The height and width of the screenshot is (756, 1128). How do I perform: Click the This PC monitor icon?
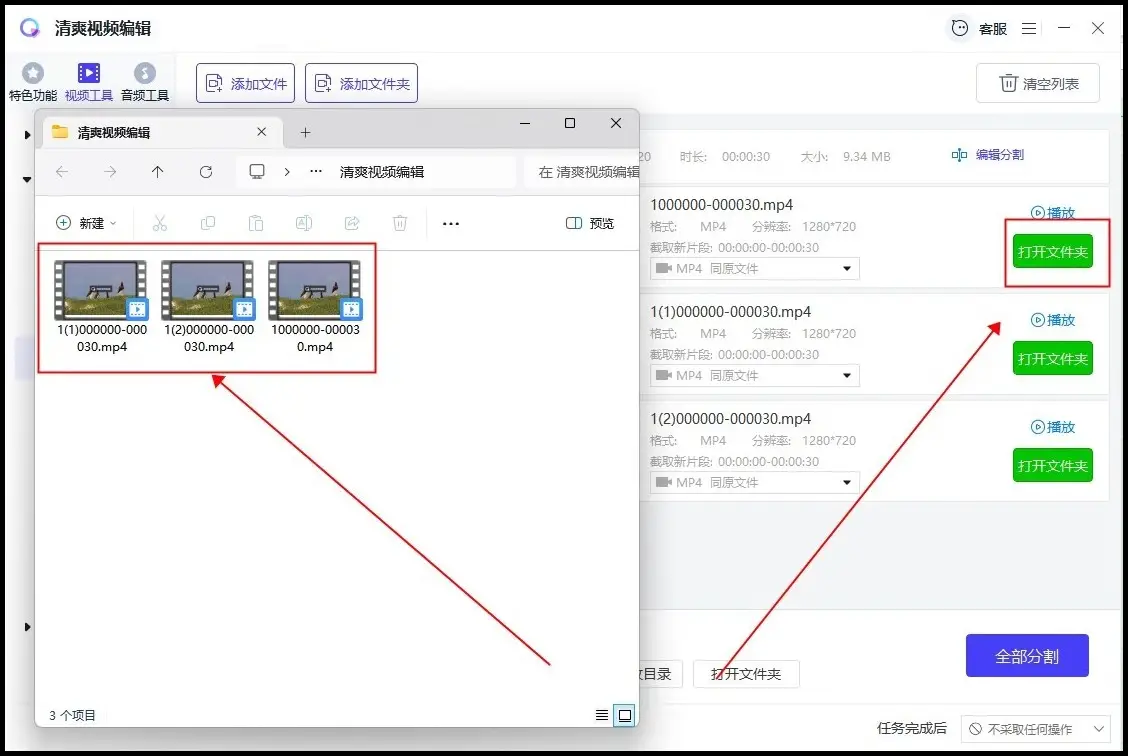pyautogui.click(x=257, y=171)
